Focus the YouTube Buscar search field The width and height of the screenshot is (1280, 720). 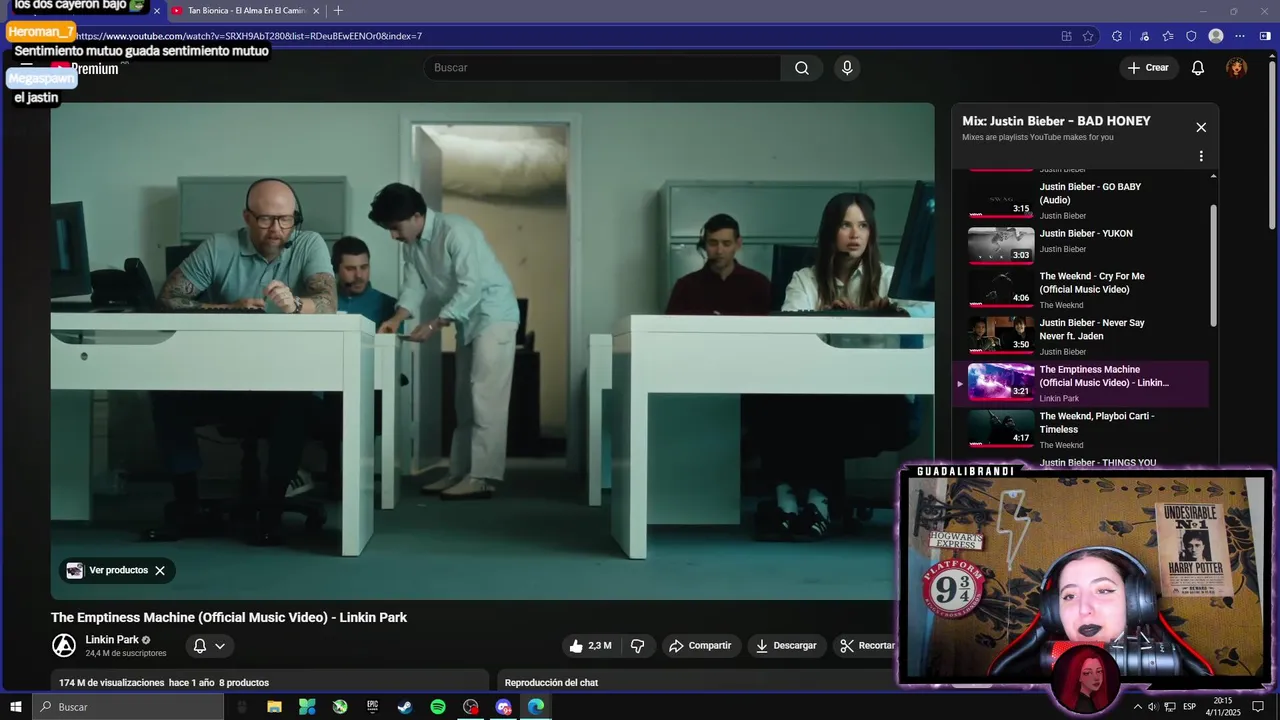click(602, 68)
